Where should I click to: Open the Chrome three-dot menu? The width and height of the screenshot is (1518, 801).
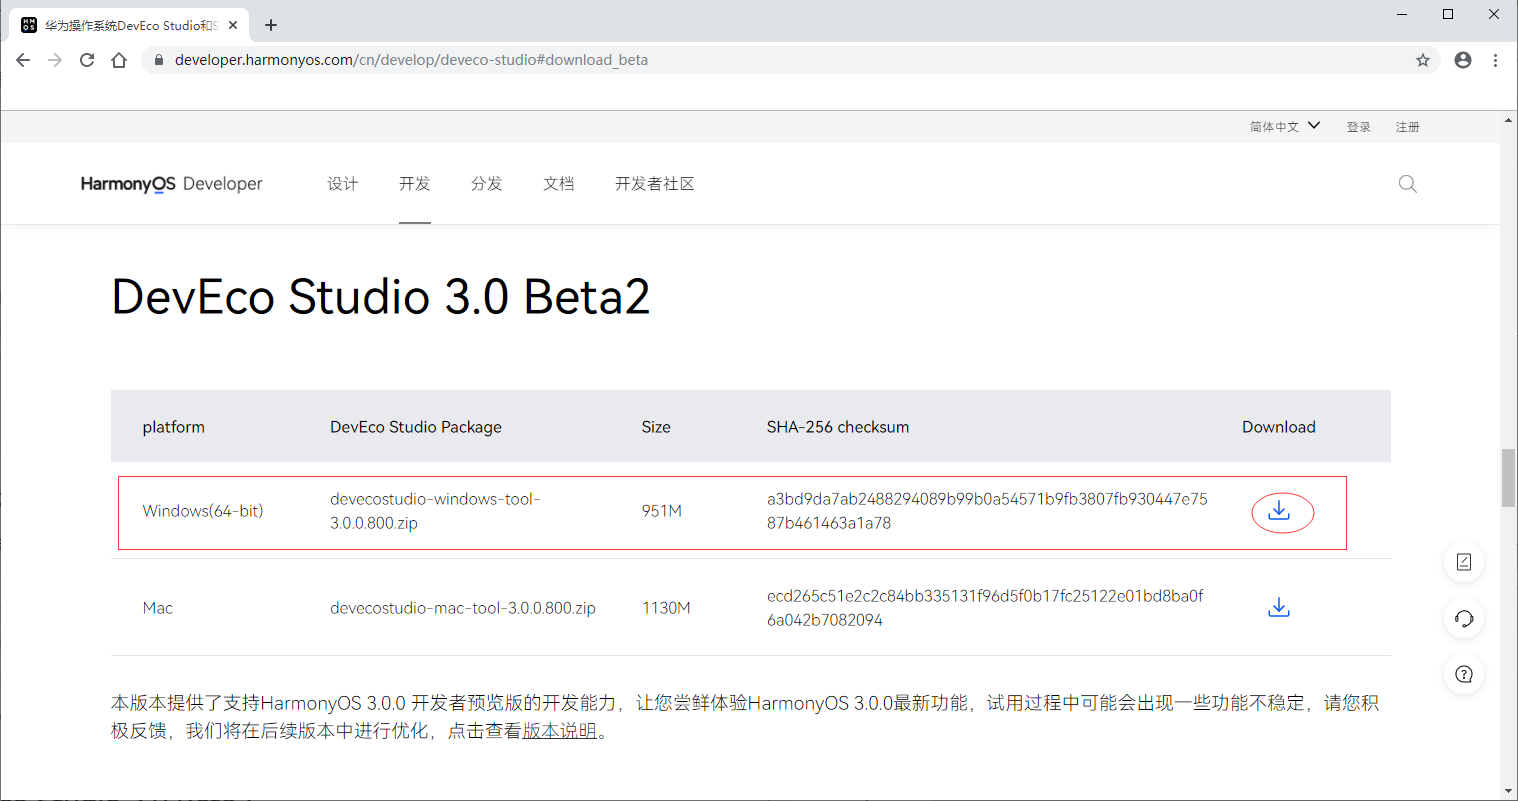click(1495, 60)
